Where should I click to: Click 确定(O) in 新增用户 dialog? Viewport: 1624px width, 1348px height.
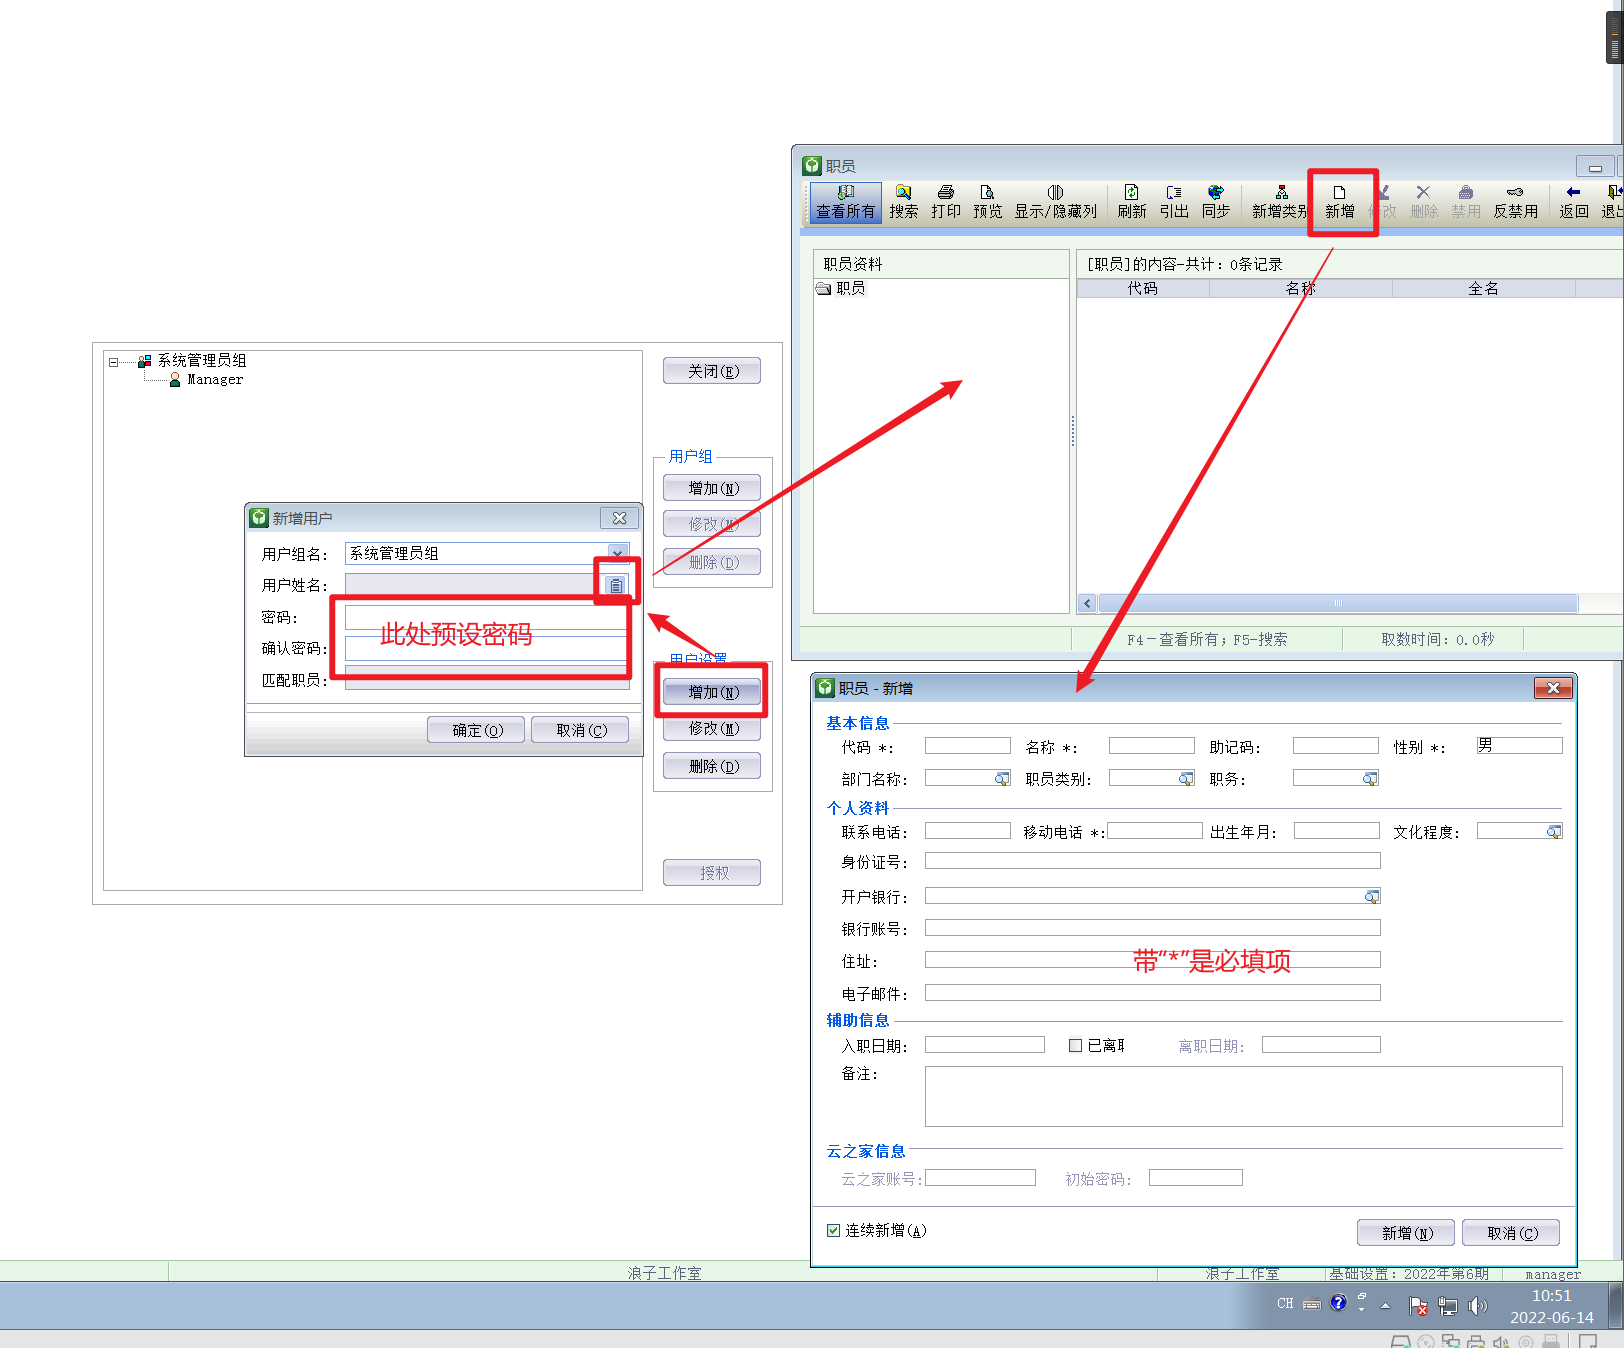point(476,730)
